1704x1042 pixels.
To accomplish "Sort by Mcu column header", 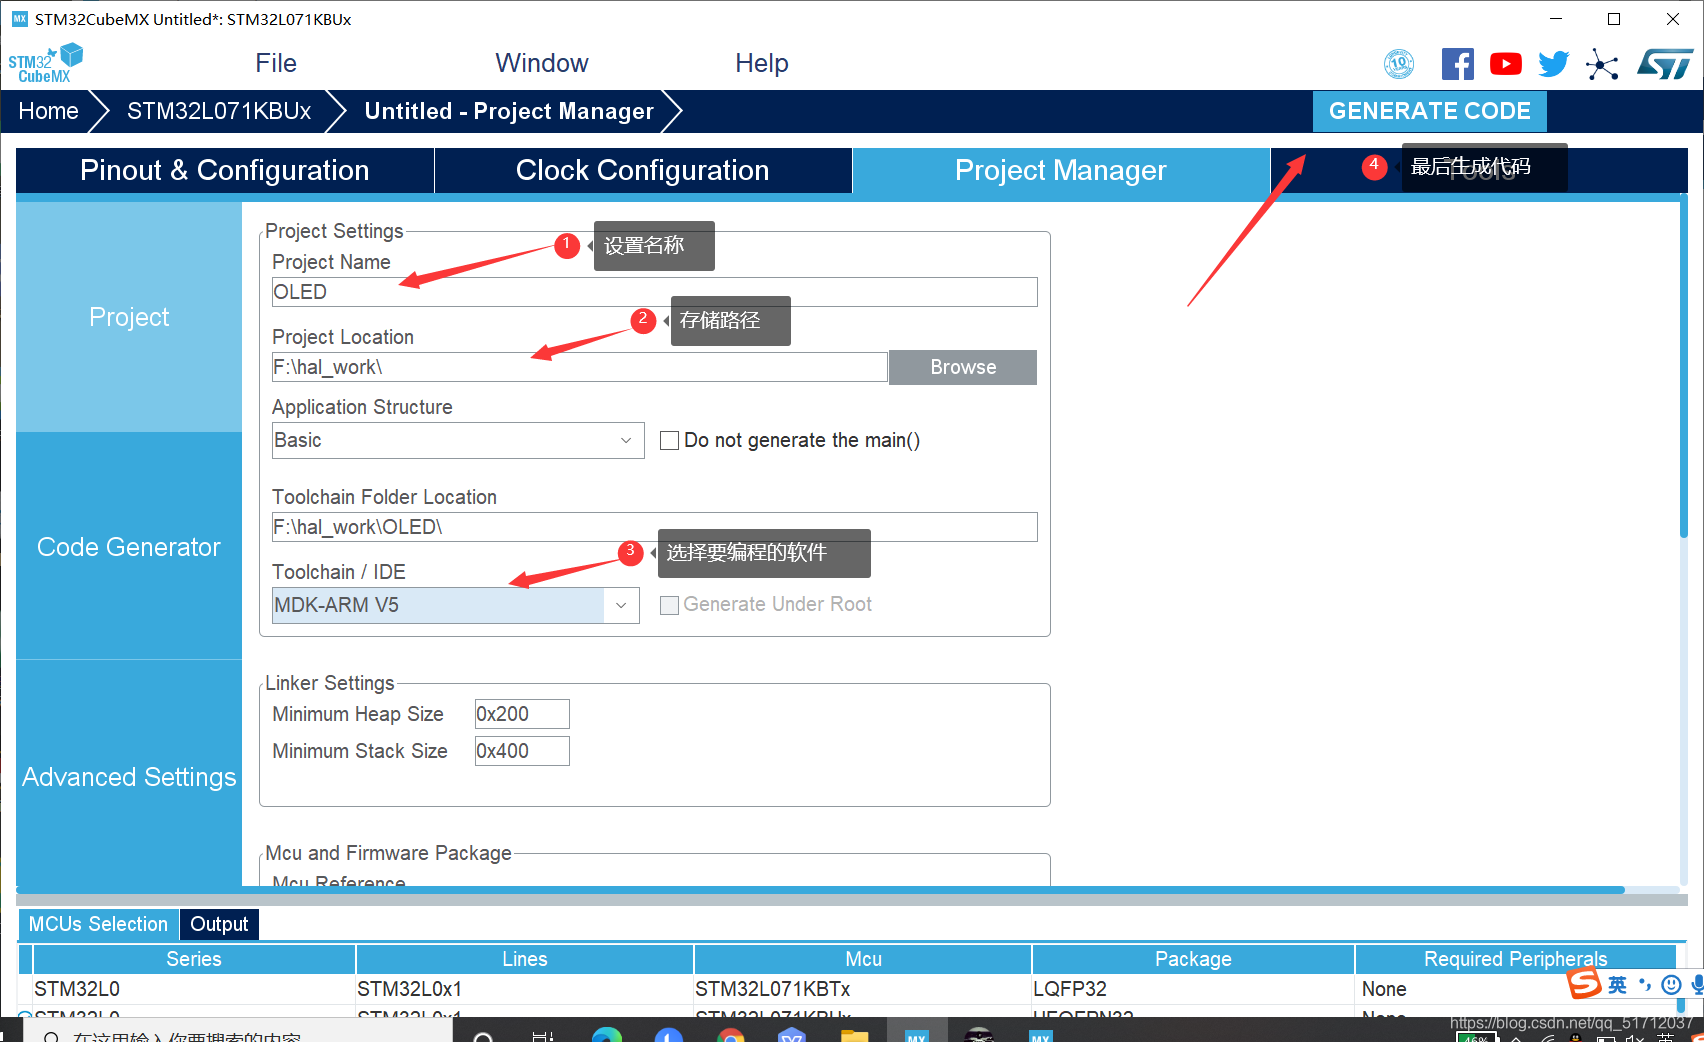I will pyautogui.click(x=863, y=959).
